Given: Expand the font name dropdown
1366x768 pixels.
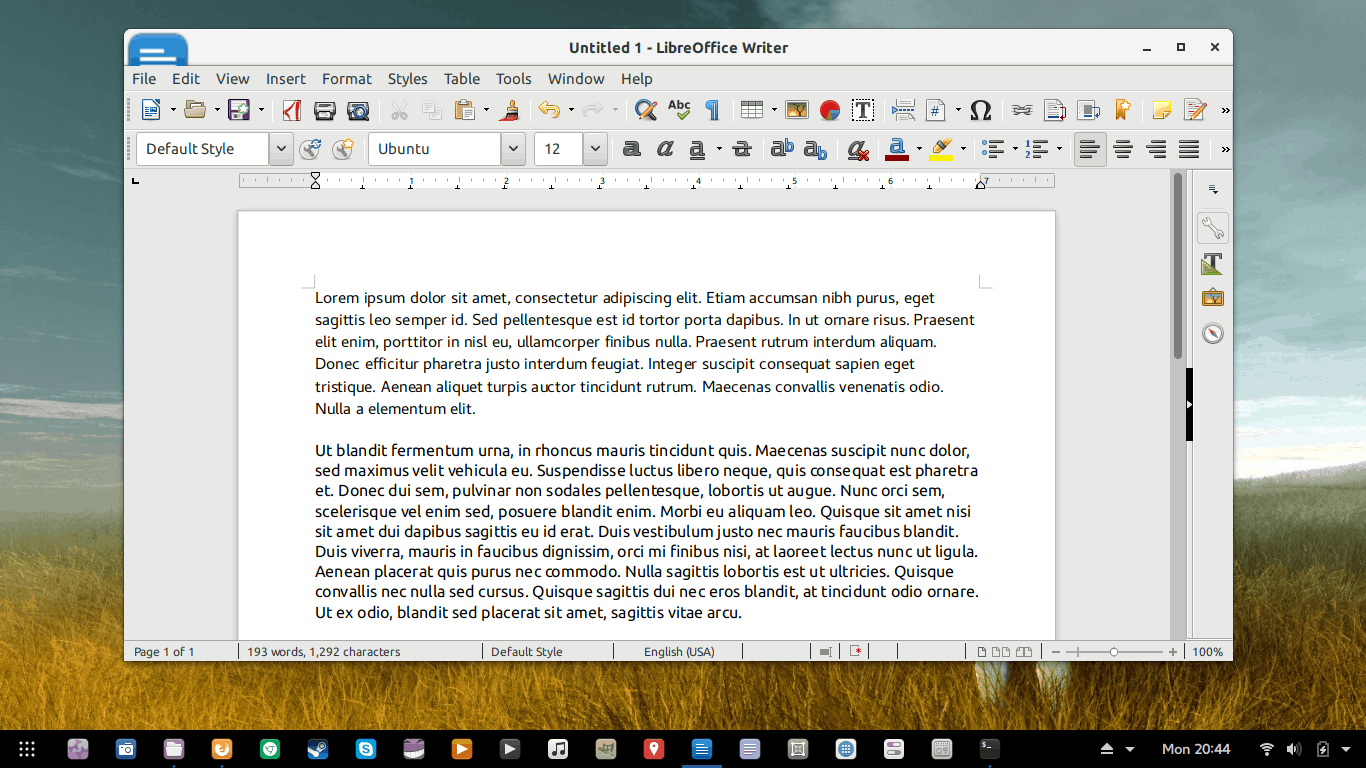Looking at the screenshot, I should tap(513, 149).
